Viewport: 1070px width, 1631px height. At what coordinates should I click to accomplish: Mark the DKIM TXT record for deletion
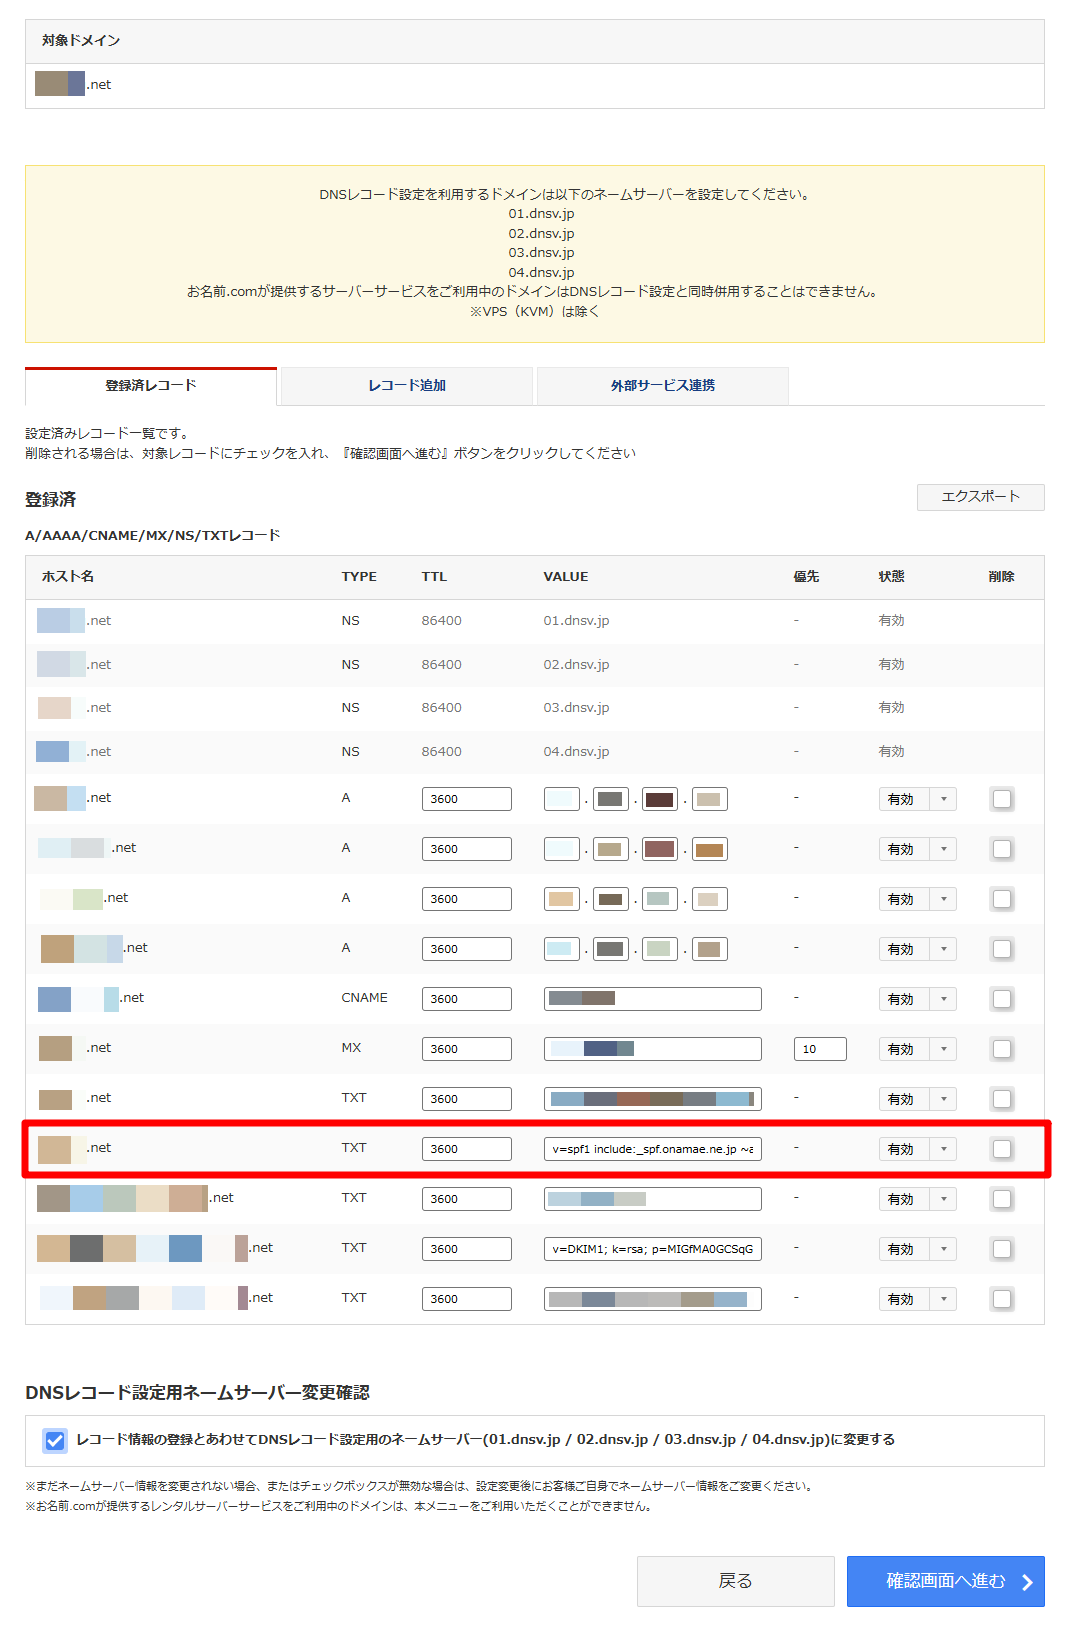(1001, 1249)
